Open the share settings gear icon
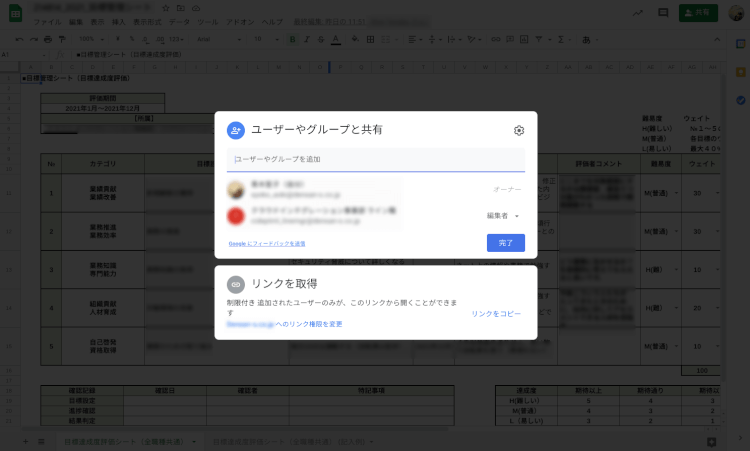Image resolution: width=750 pixels, height=451 pixels. coord(518,130)
